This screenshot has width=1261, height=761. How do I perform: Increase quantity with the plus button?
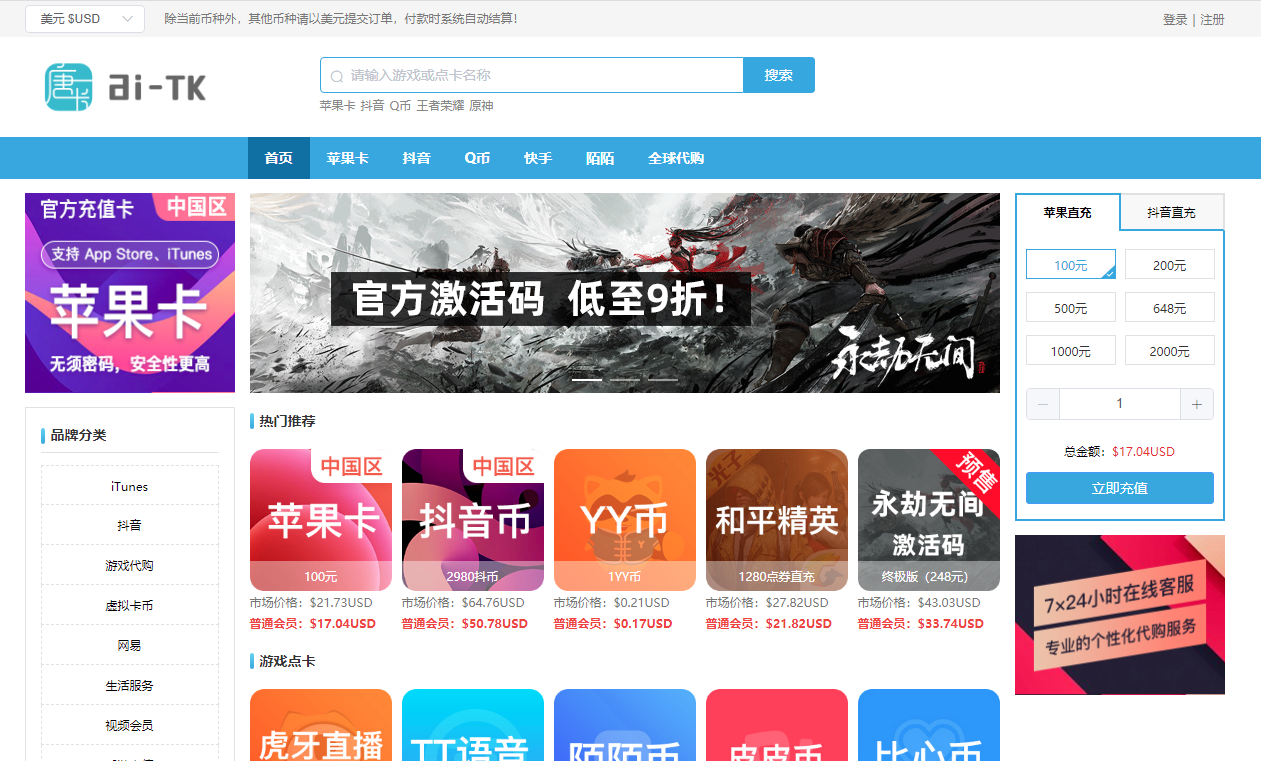tap(1197, 404)
